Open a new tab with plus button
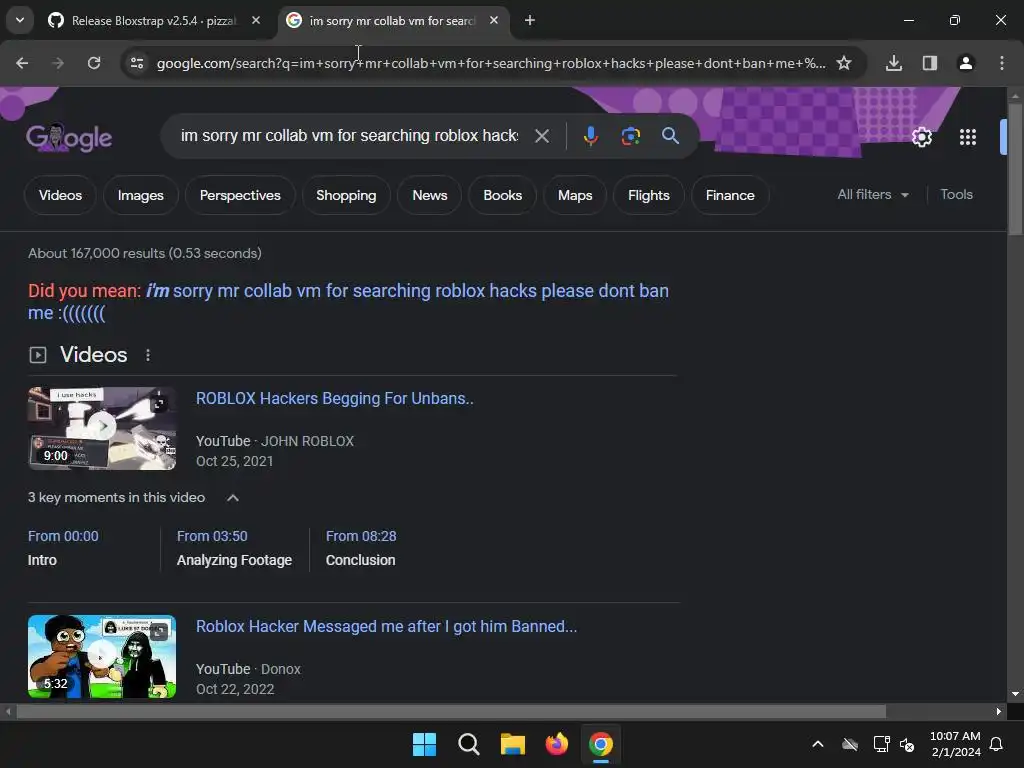Viewport: 1024px width, 768px height. (x=530, y=21)
